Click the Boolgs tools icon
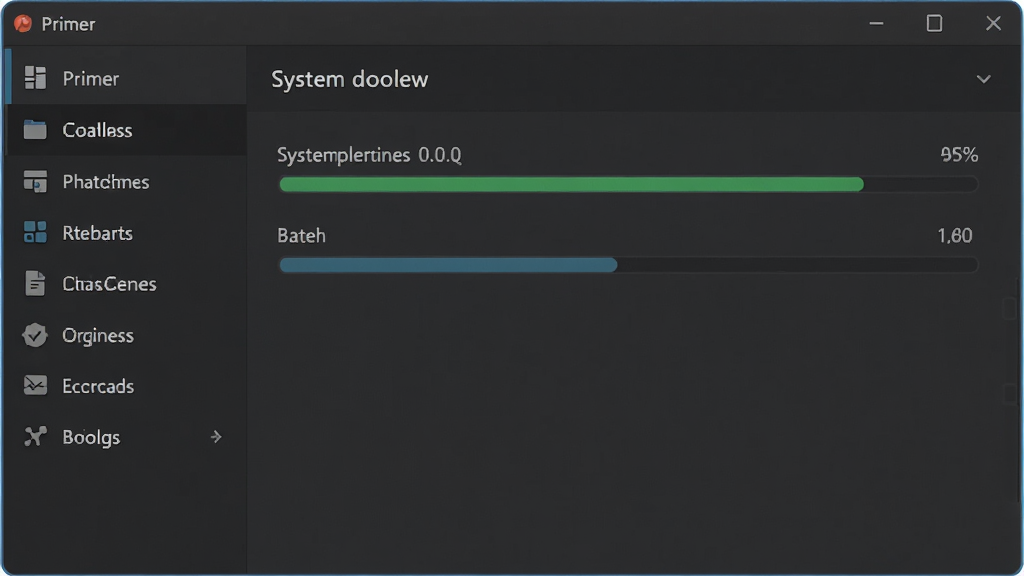Screen dimensions: 1024x576 pyautogui.click(x=35, y=436)
